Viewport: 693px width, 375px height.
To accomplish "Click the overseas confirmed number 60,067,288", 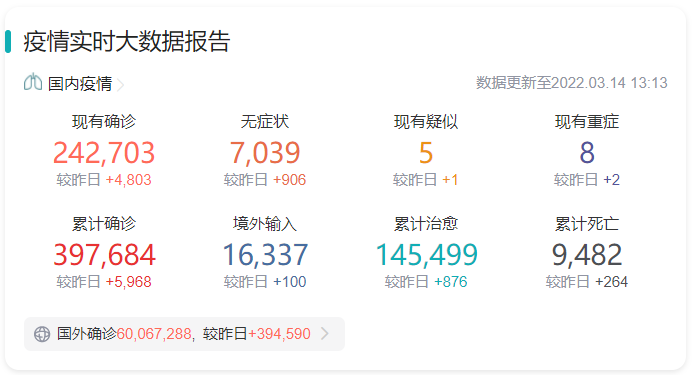I will (154, 334).
